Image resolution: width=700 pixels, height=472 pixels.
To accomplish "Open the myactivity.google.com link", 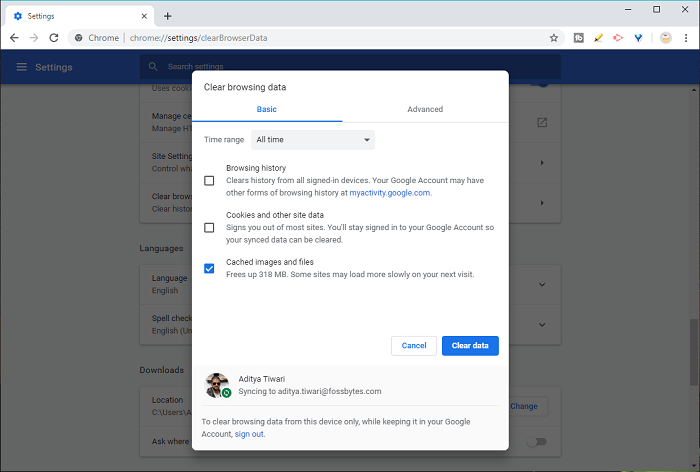I will 390,193.
